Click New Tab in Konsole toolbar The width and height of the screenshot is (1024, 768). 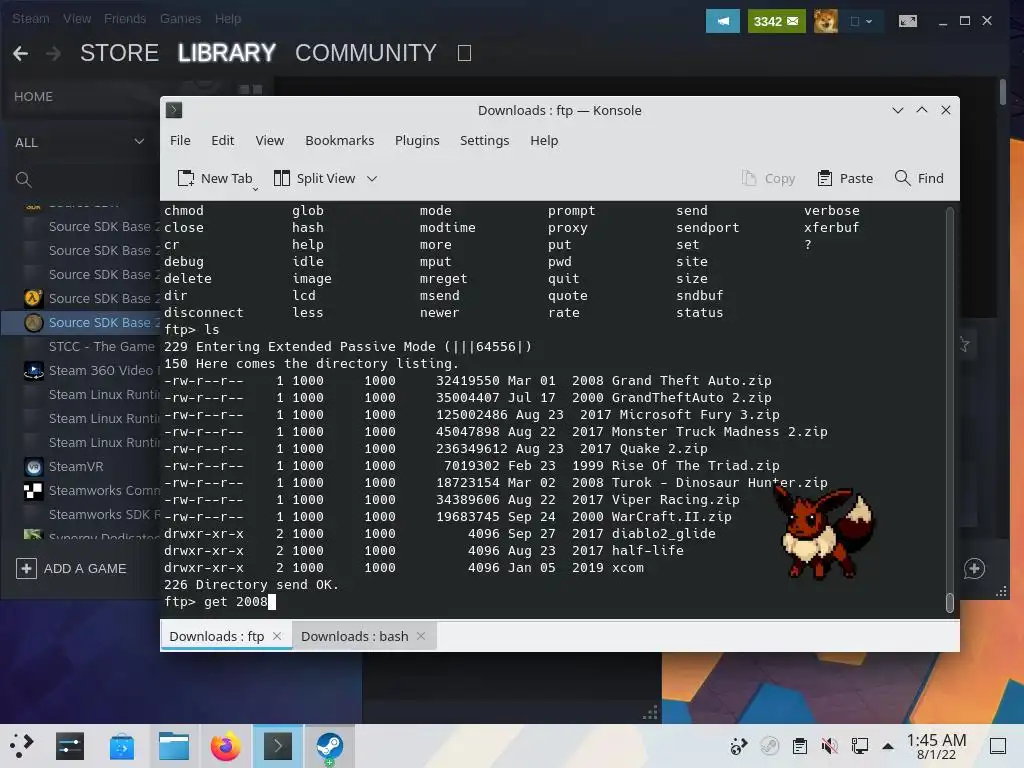pos(215,178)
